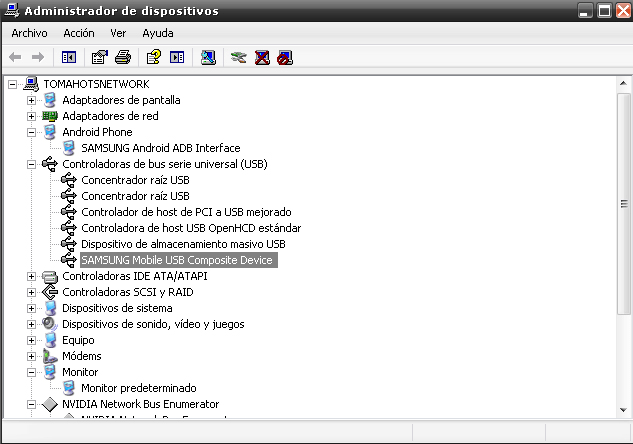The width and height of the screenshot is (633, 444).
Task: Select SAMSUNG Android ADB Interface text
Action: pos(161,148)
